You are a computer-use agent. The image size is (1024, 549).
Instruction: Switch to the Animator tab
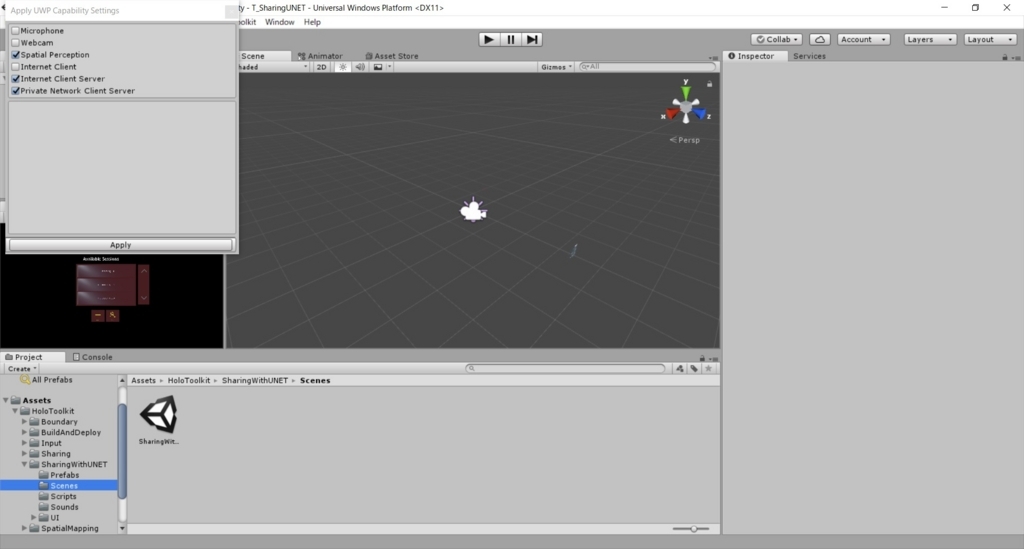tap(320, 56)
